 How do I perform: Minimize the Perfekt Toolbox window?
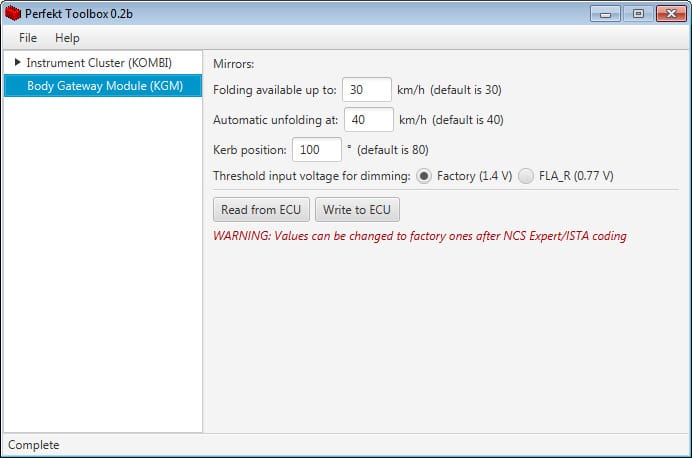(x=605, y=13)
